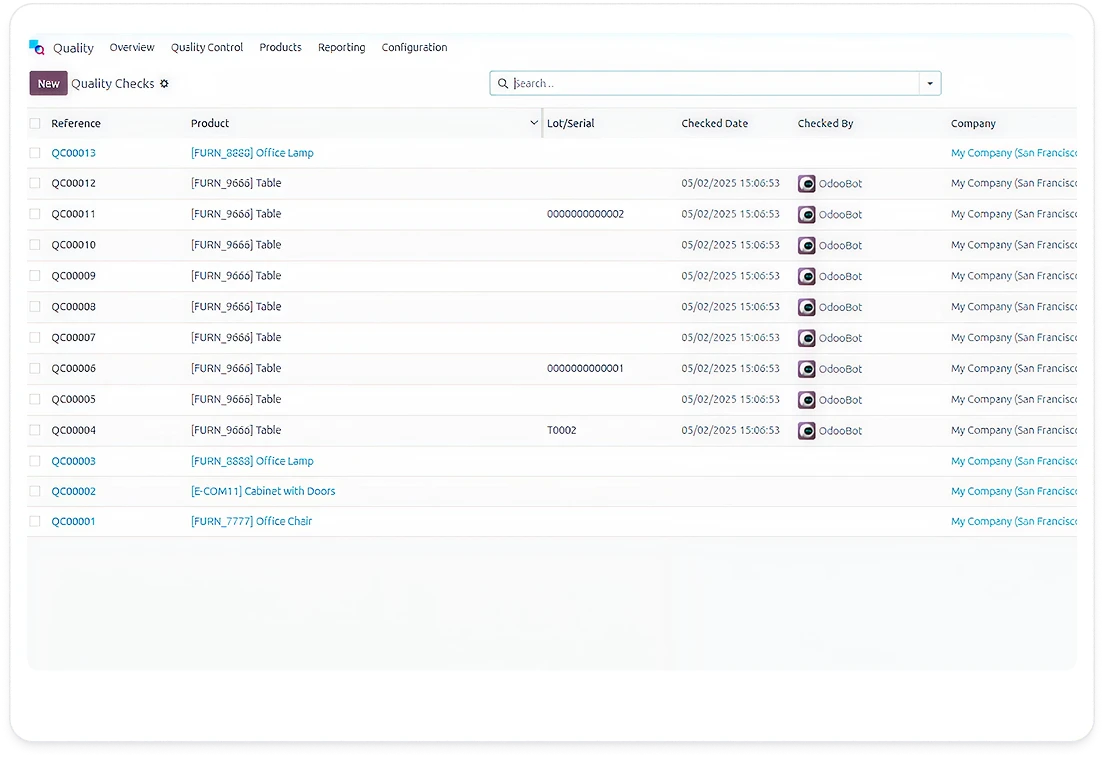
Task: Click the magnifier icon in search bar
Action: tap(503, 84)
